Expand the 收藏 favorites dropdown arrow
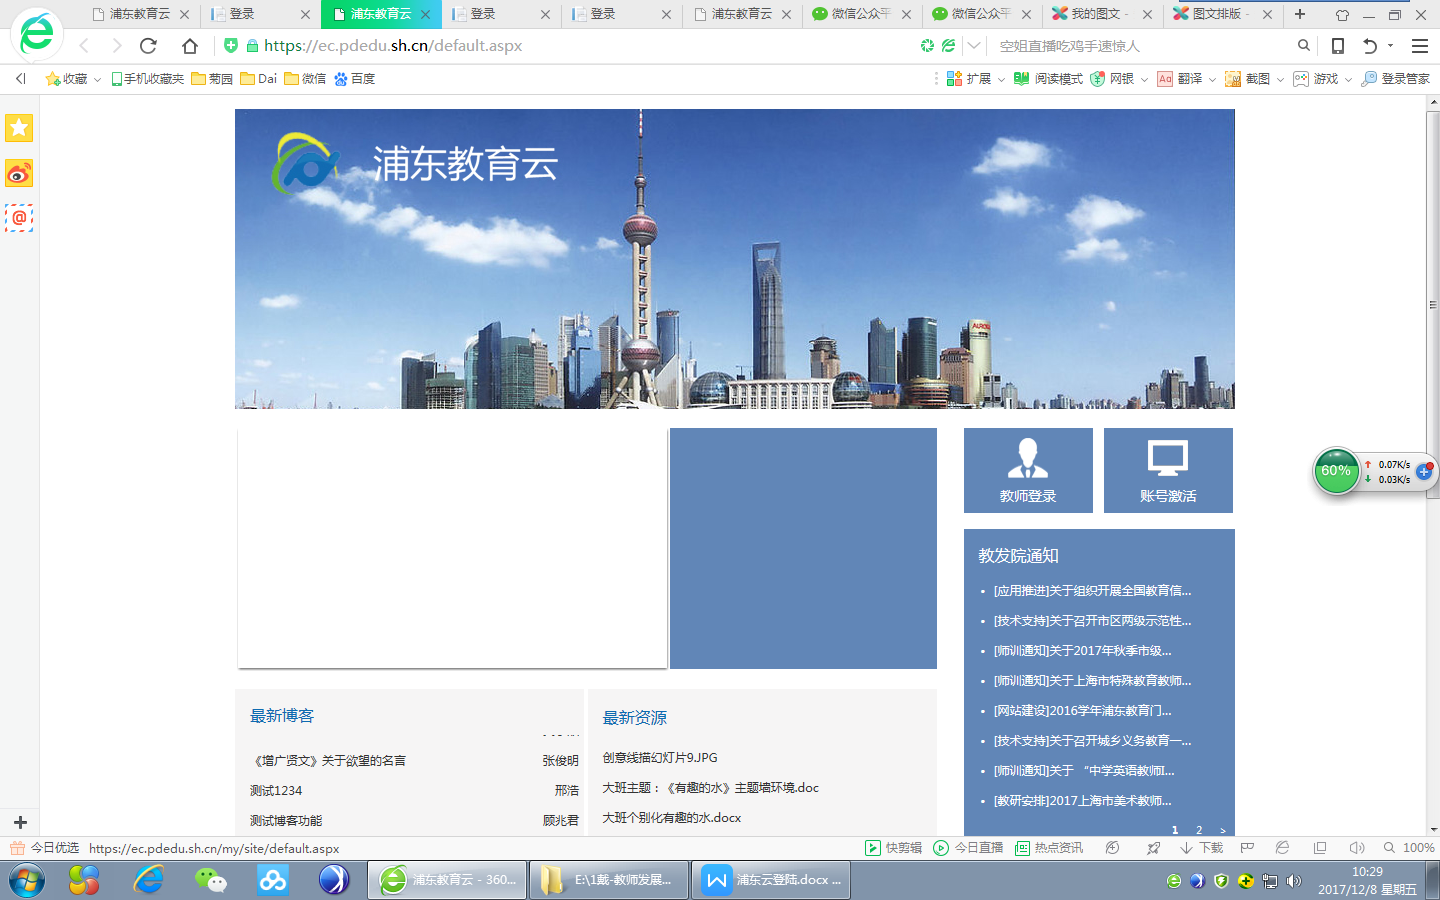This screenshot has height=900, width=1440. point(97,80)
